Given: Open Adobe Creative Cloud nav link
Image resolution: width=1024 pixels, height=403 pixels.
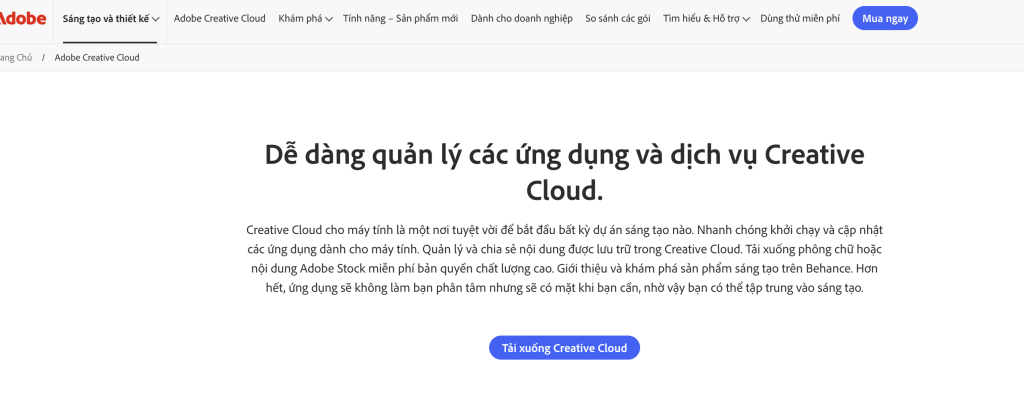Looking at the screenshot, I should tap(219, 18).
